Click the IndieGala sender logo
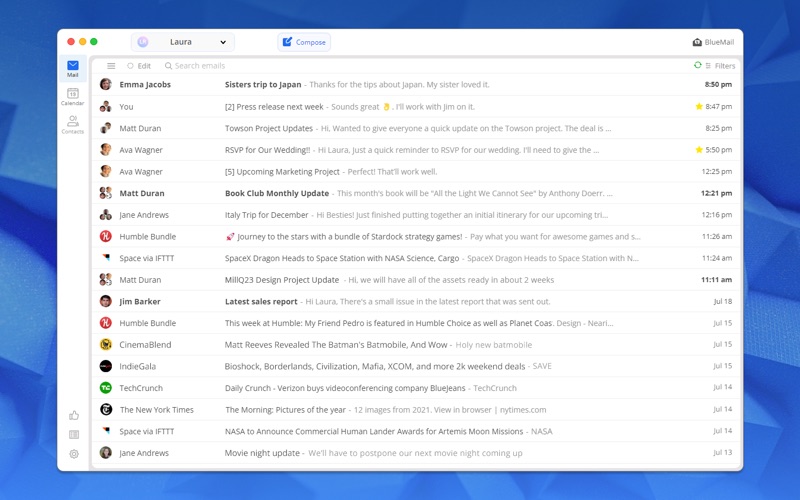The width and height of the screenshot is (800, 500). [x=106, y=366]
